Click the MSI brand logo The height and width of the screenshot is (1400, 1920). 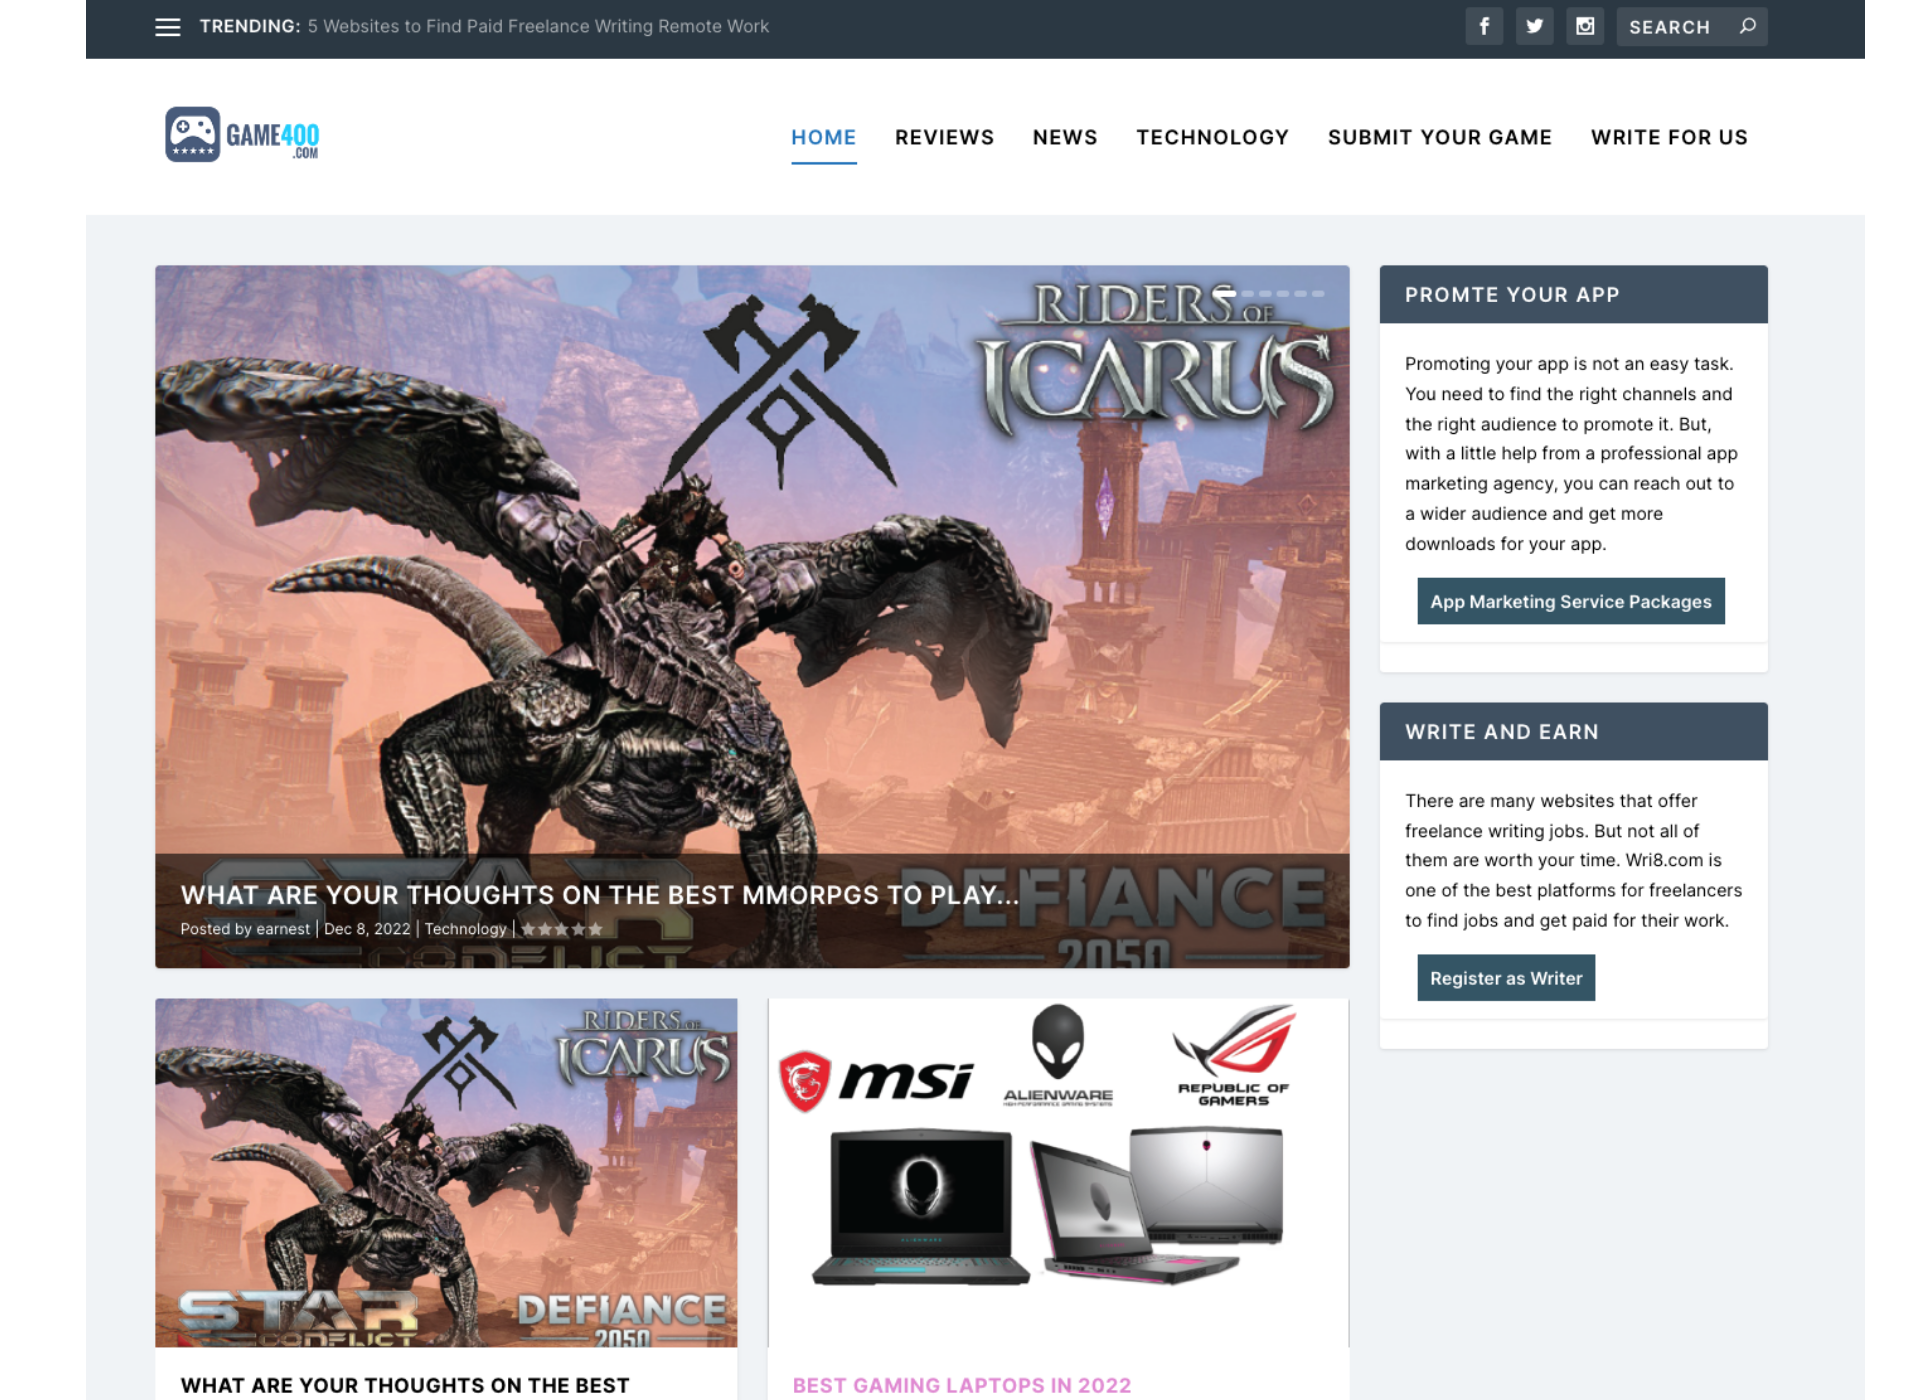click(880, 1080)
